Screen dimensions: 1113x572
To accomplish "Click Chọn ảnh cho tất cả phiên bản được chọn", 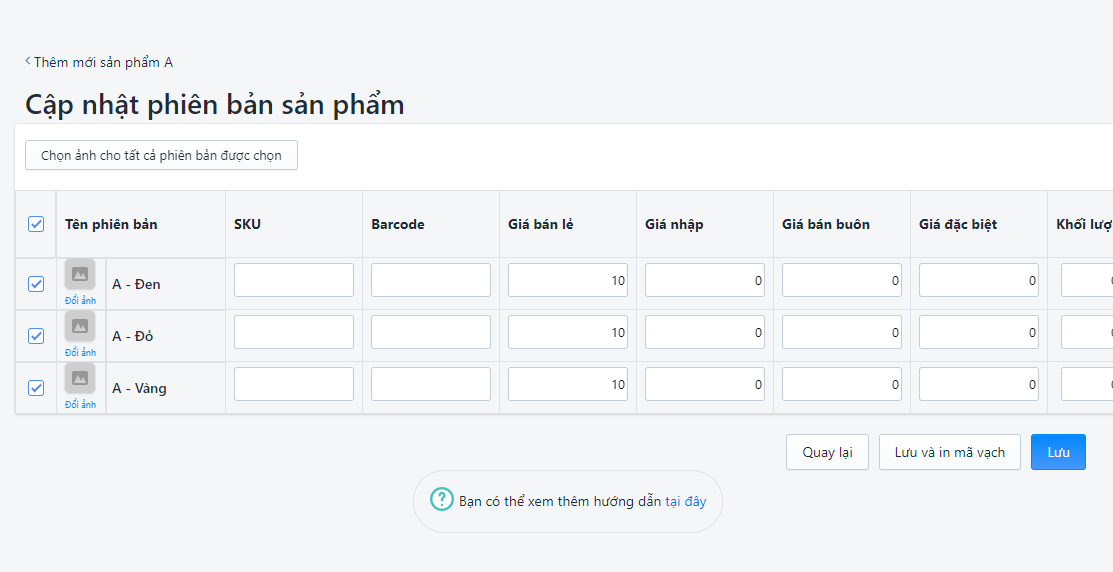I will click(161, 155).
